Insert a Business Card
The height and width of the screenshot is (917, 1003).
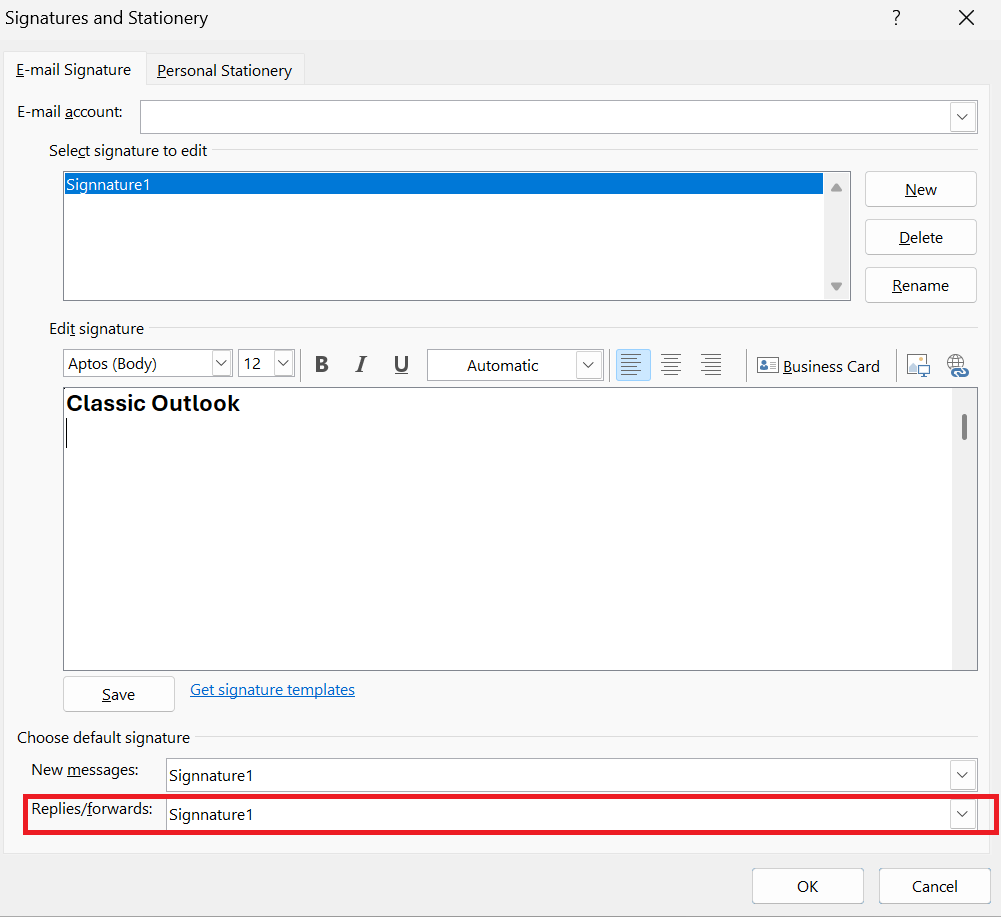(818, 366)
